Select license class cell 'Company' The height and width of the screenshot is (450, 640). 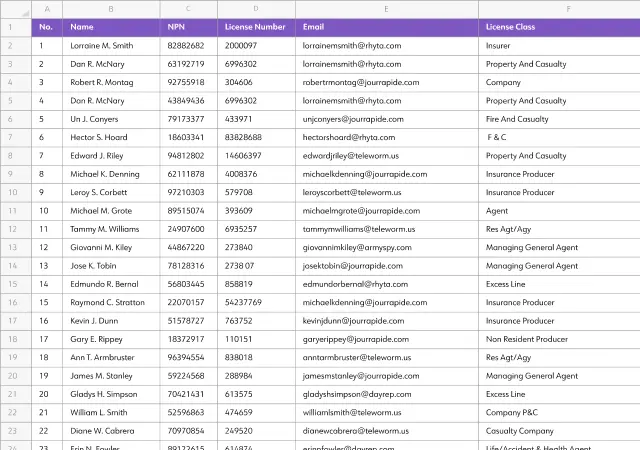[559, 82]
